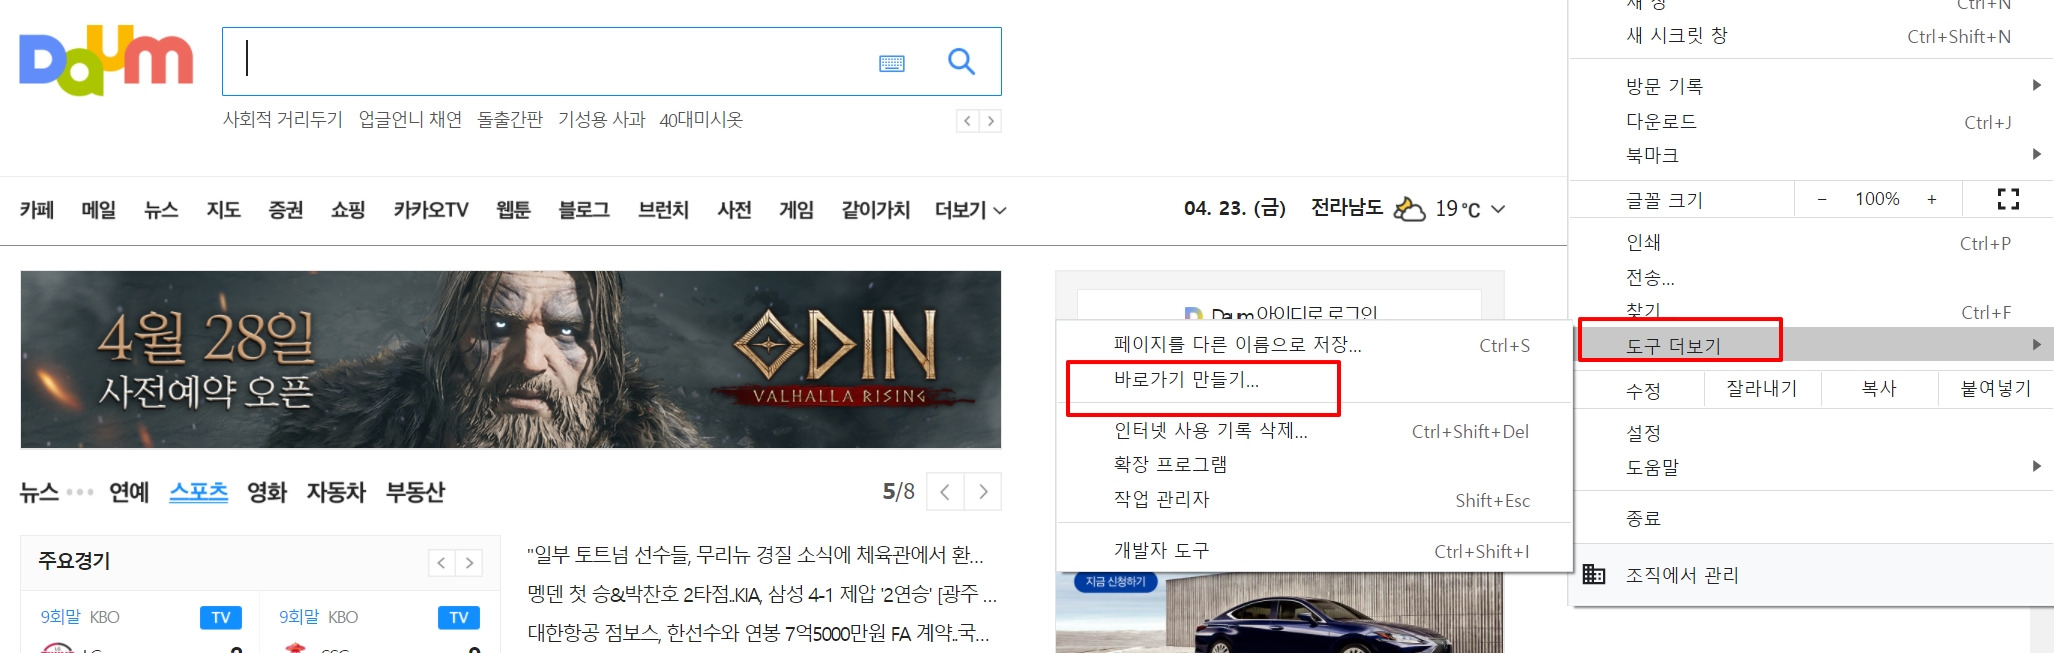
Task: Switch to the 스포츠 news tab
Action: click(199, 492)
